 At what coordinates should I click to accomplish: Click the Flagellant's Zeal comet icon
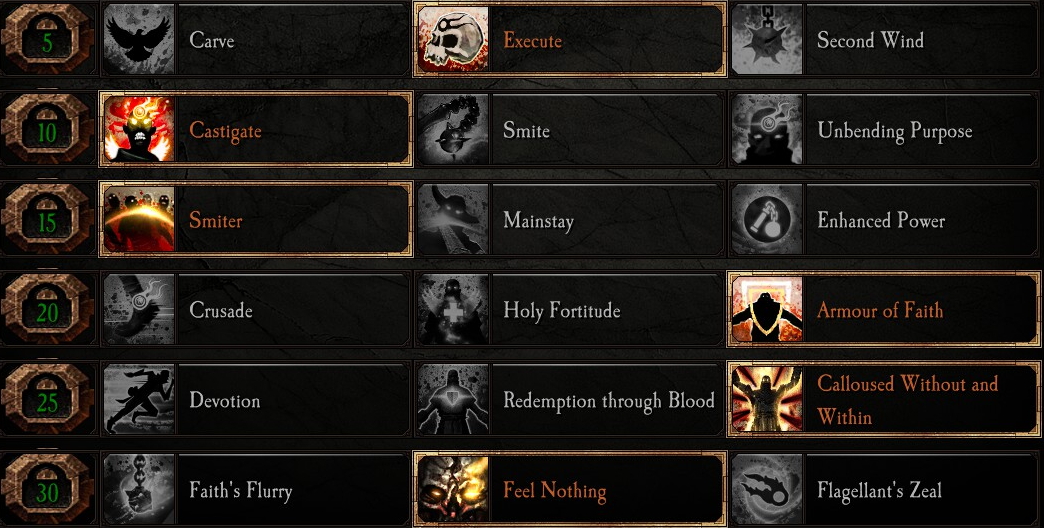pos(767,490)
